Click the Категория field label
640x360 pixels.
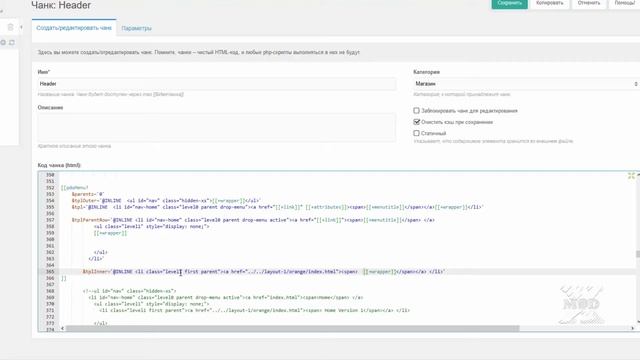[427, 72]
